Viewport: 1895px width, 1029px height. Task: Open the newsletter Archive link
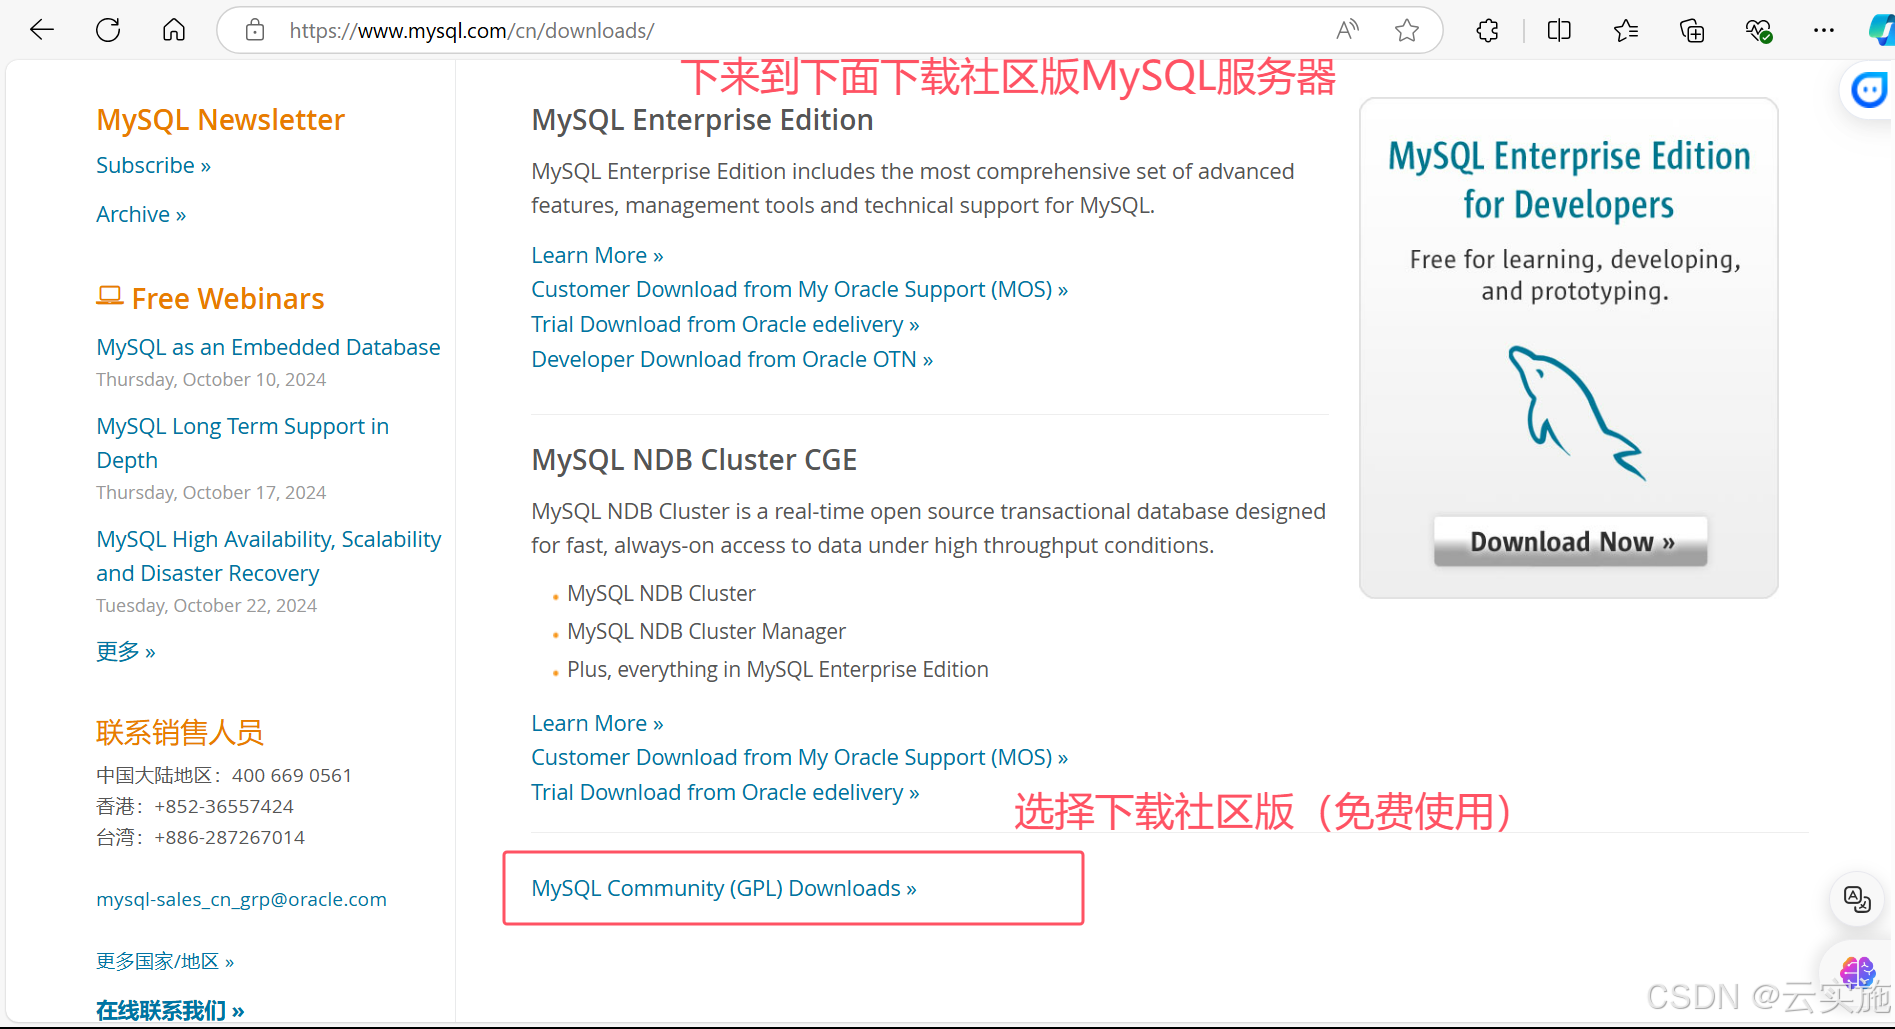141,214
